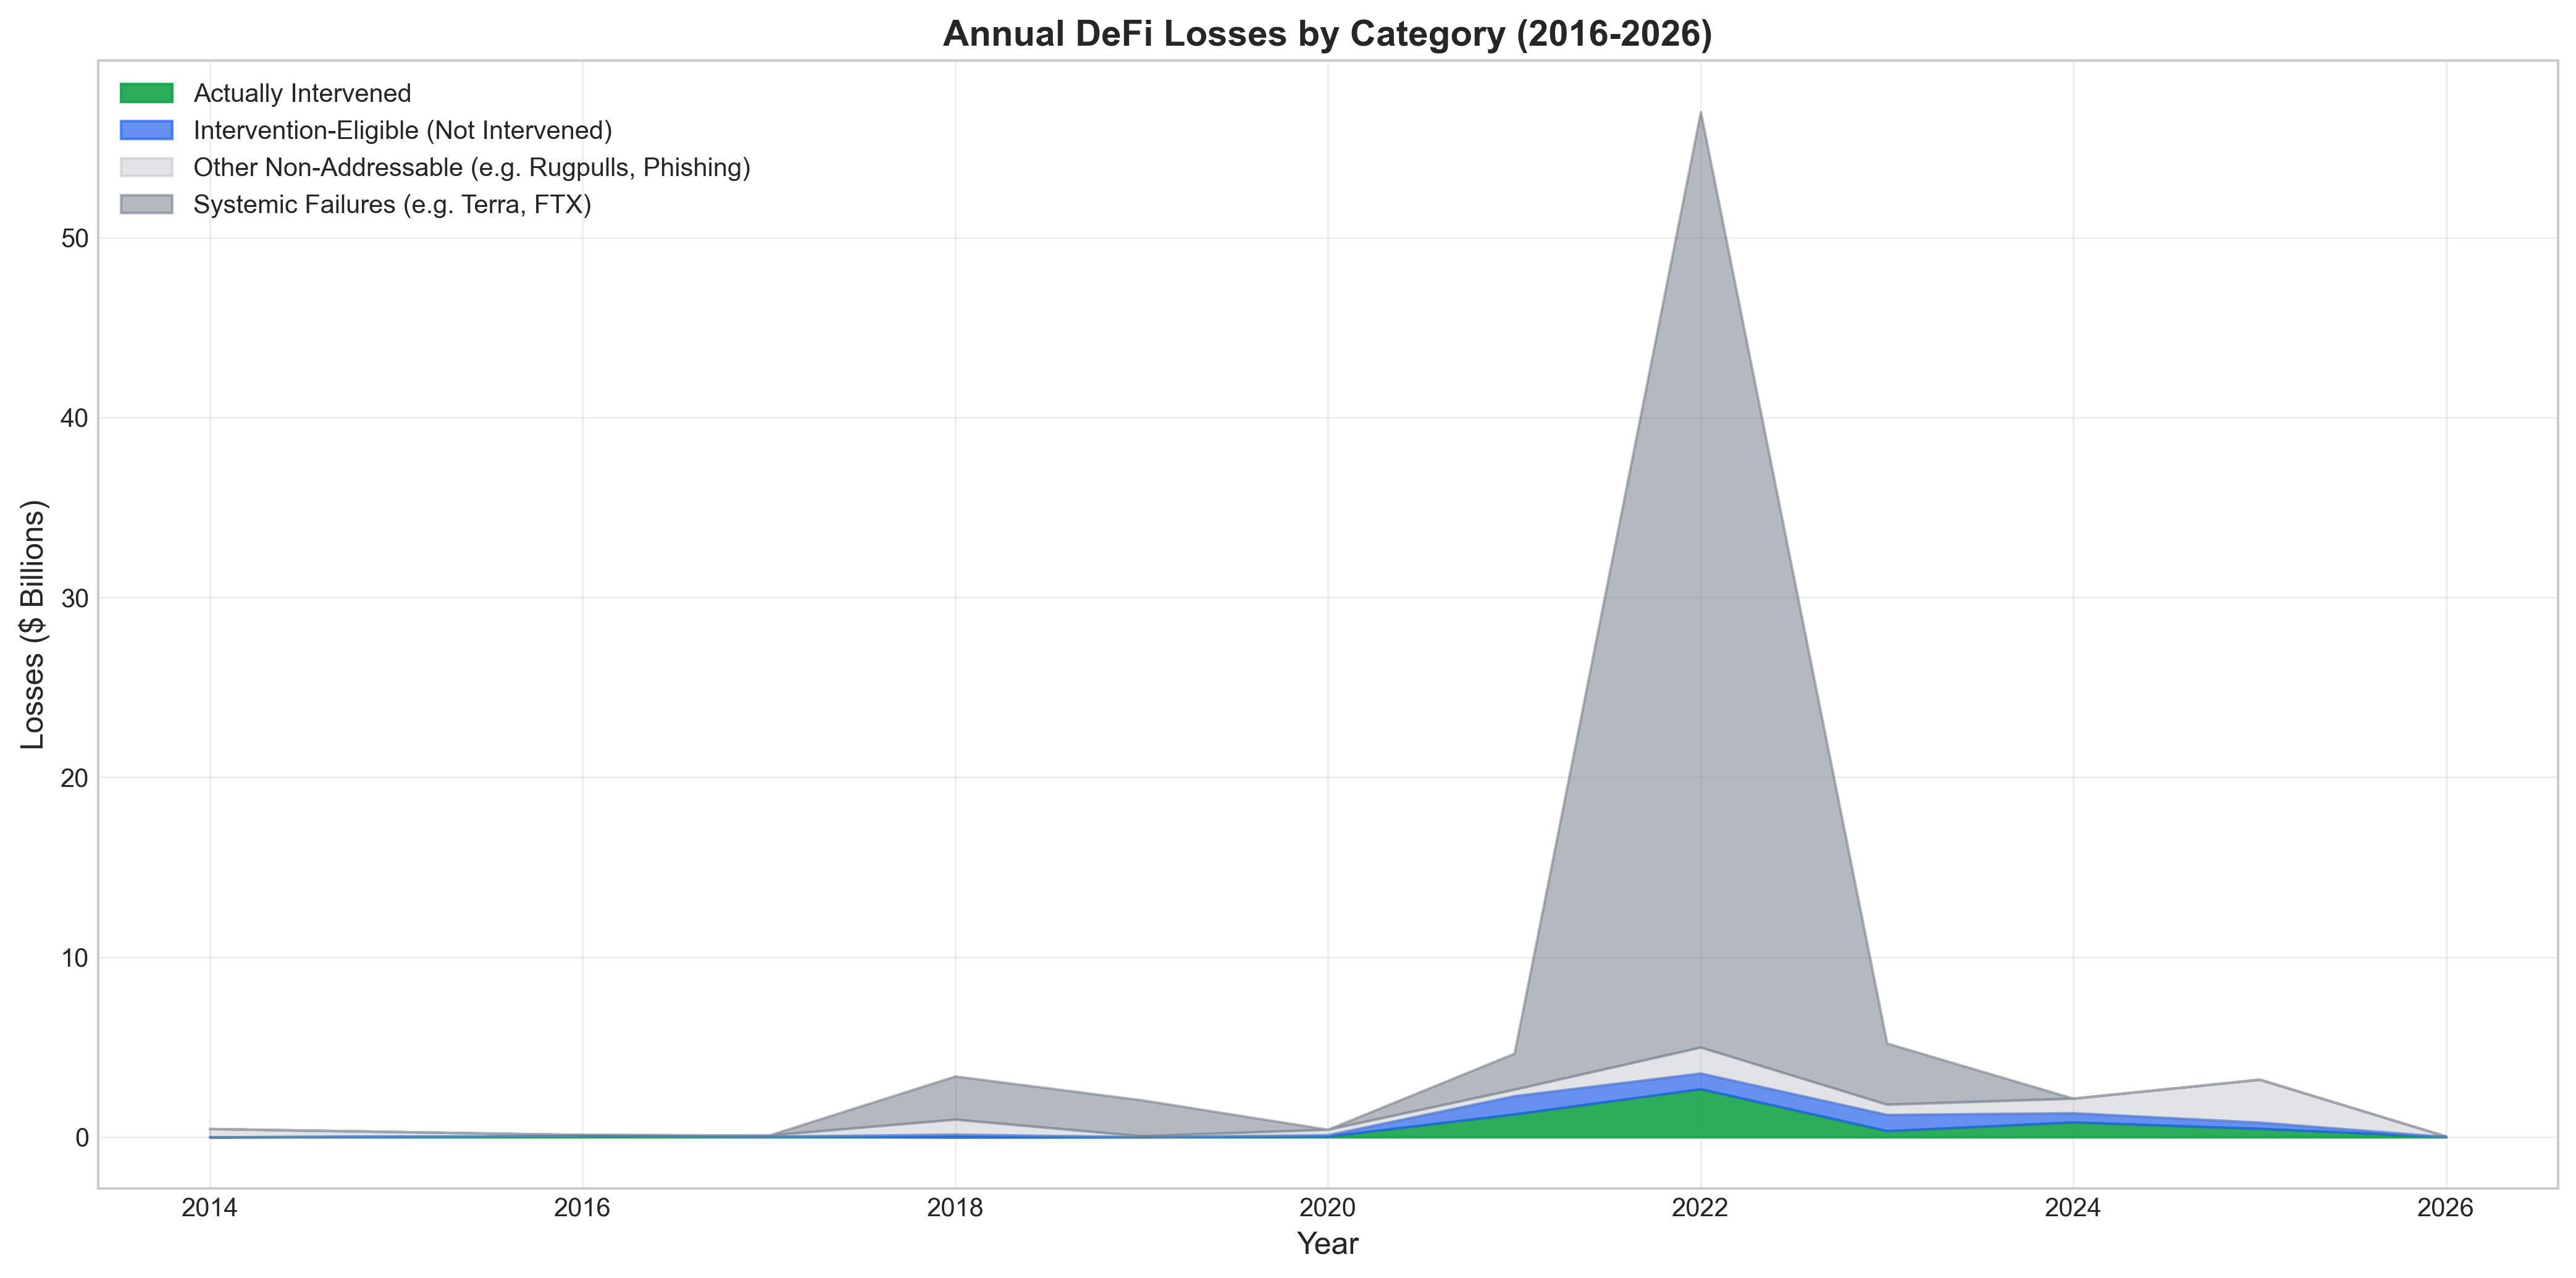Click the 'Losses ($ Billions)' y-axis label

(33, 624)
